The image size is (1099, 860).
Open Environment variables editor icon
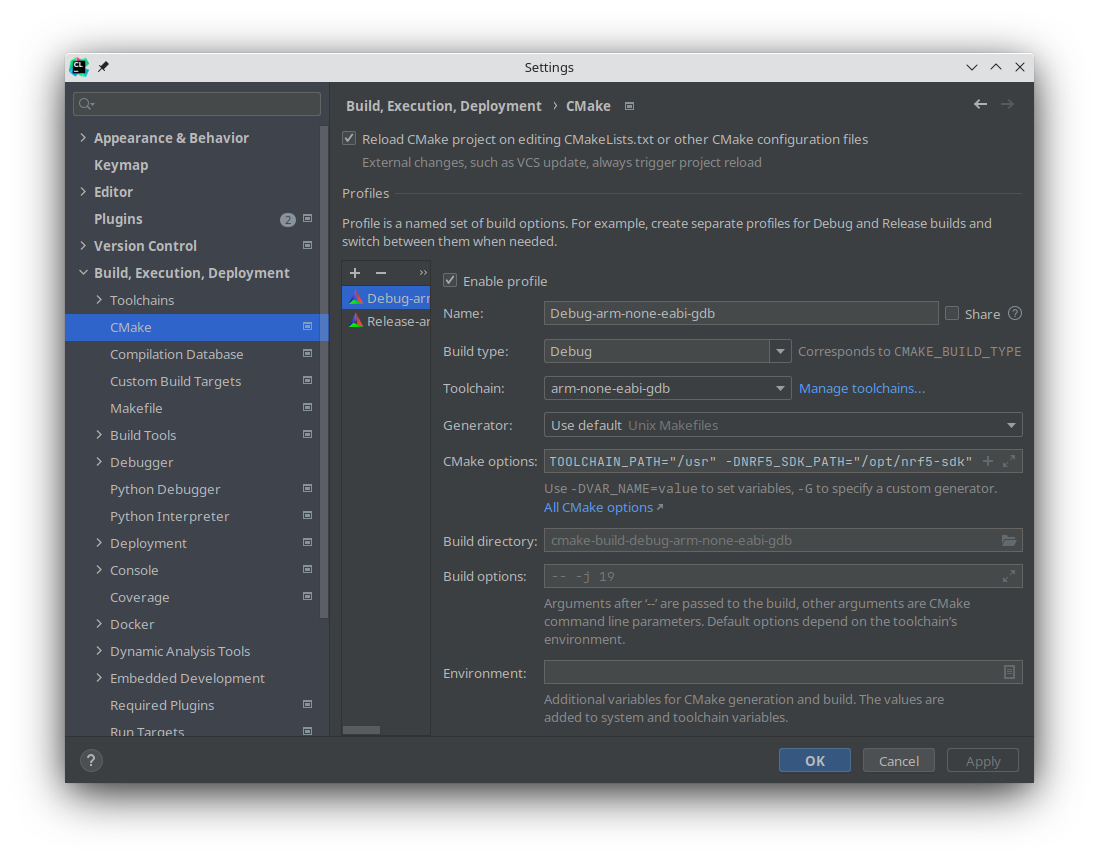point(1009,673)
